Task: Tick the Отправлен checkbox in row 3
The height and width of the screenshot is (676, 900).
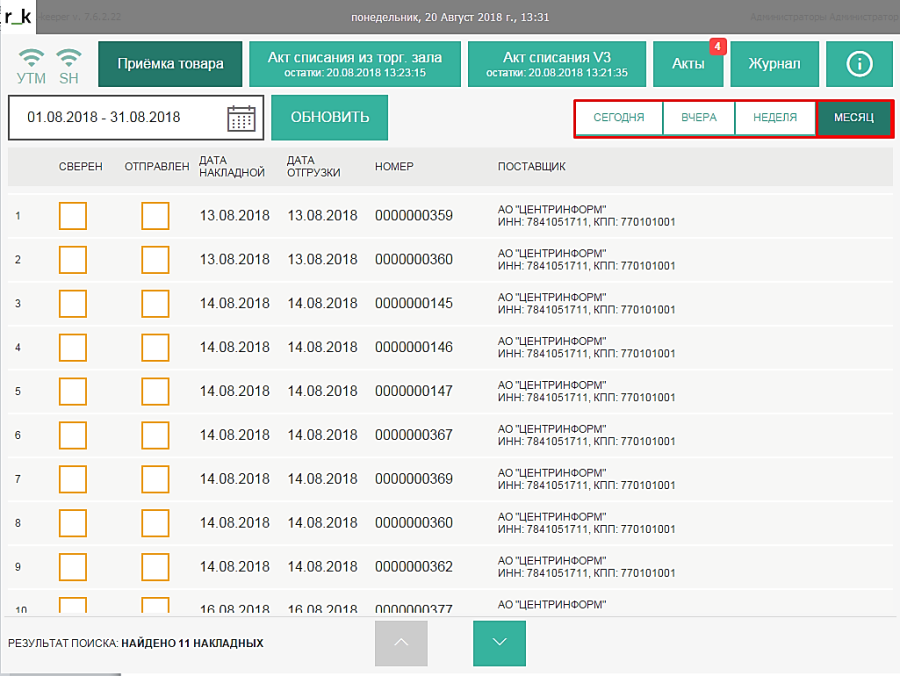Action: click(155, 304)
